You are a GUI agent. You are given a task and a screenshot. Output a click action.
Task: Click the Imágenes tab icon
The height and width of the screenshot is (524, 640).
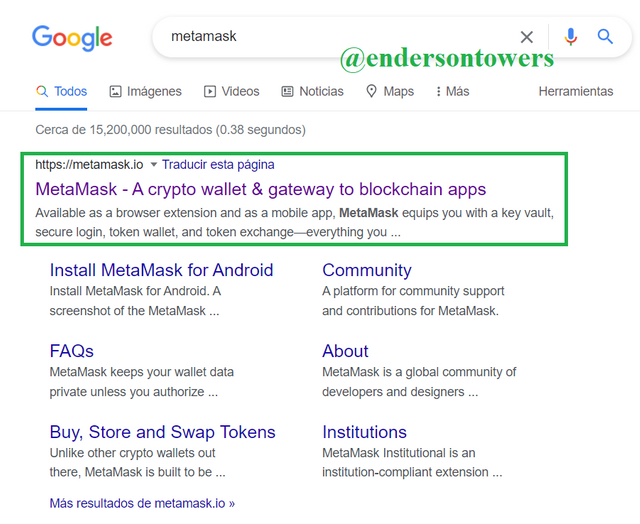pos(116,91)
